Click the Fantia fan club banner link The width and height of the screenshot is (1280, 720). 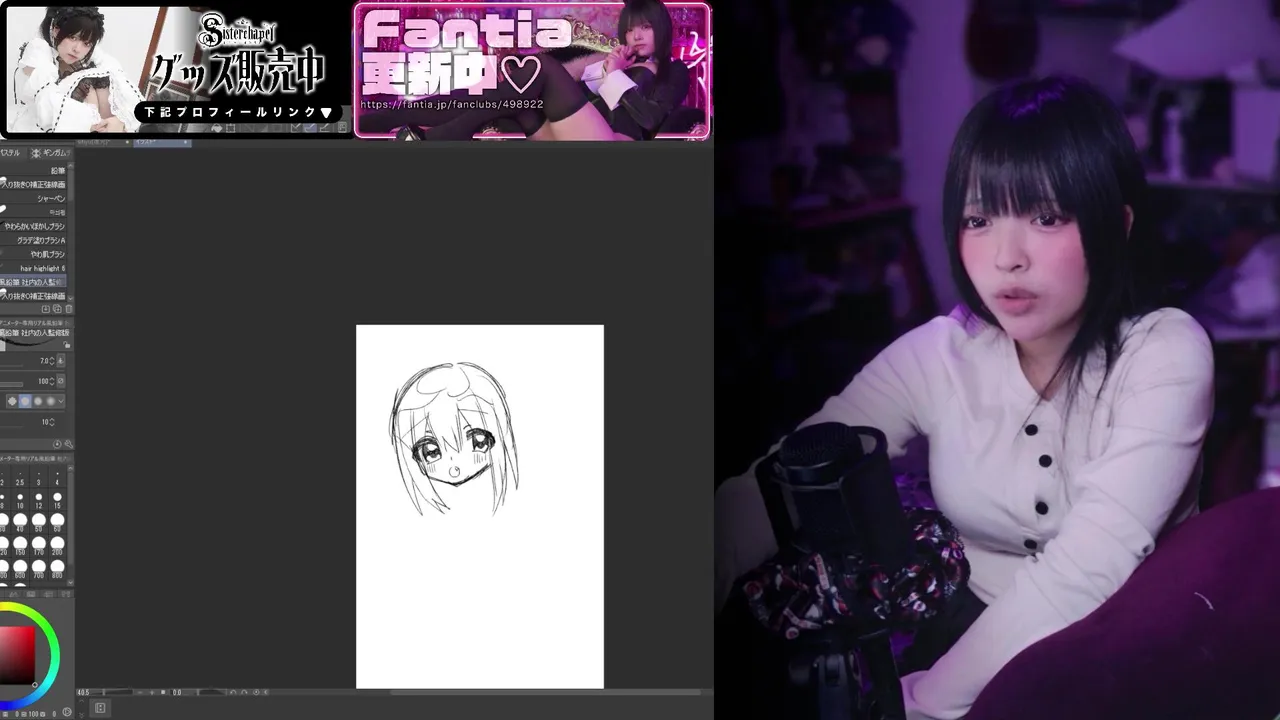click(x=532, y=71)
